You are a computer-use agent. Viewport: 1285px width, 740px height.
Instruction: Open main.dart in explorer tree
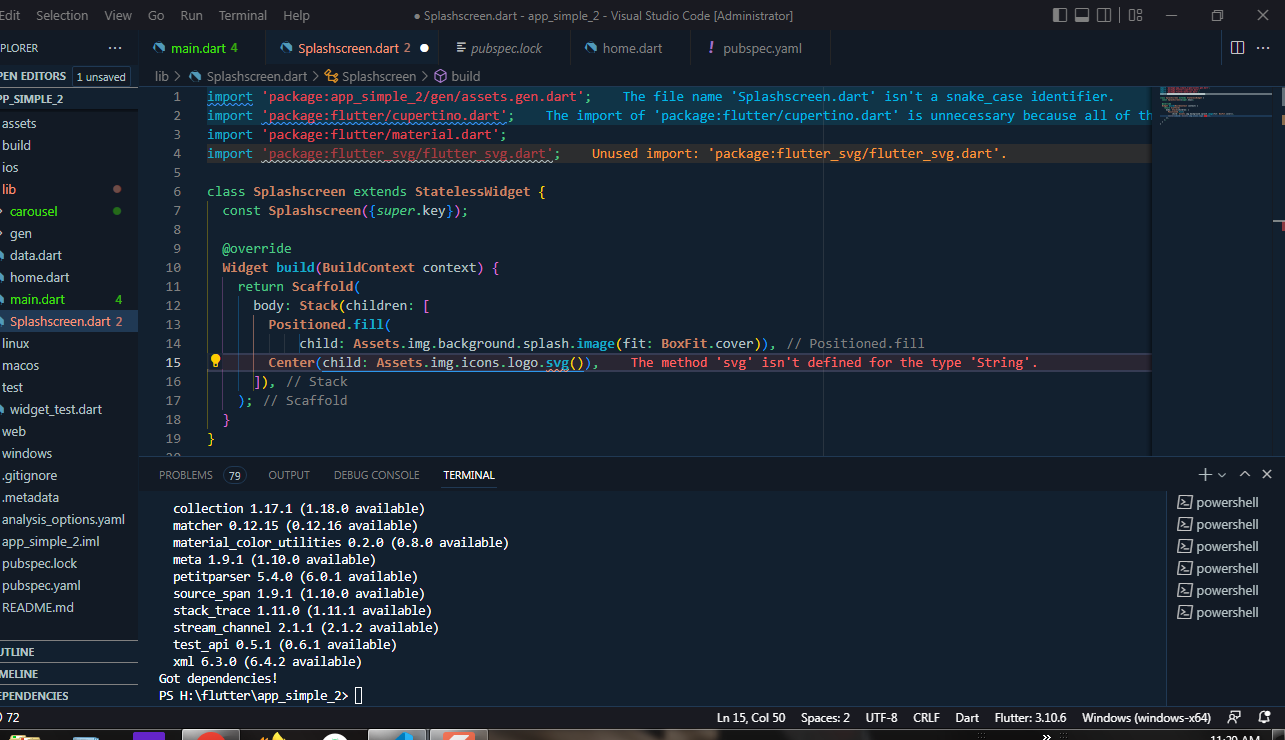(38, 299)
